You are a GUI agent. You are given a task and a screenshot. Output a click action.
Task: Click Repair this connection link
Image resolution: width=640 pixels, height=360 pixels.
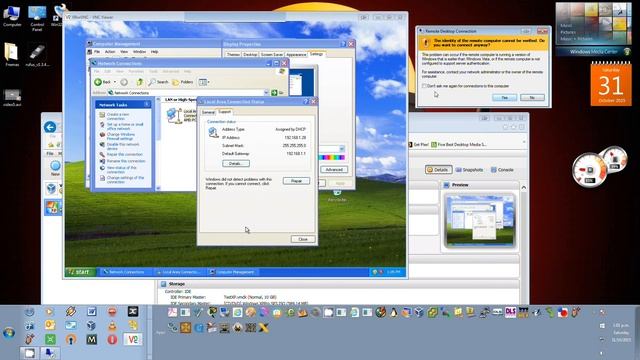tap(124, 154)
